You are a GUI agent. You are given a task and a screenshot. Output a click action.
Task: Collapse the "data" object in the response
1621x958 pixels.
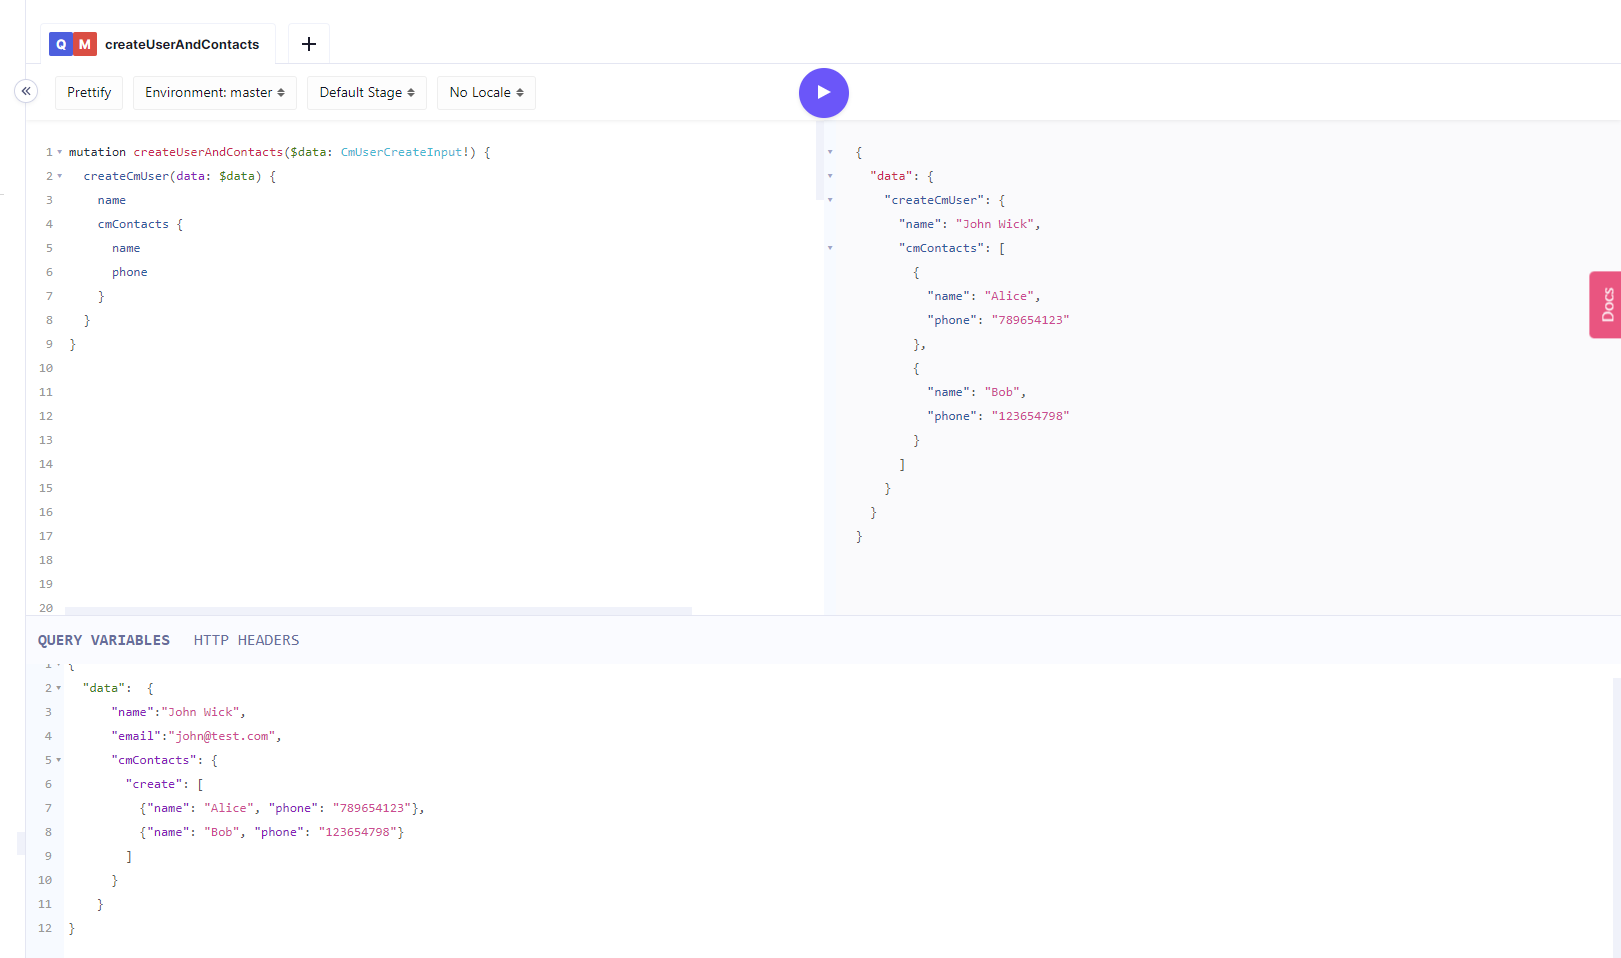pyautogui.click(x=830, y=176)
